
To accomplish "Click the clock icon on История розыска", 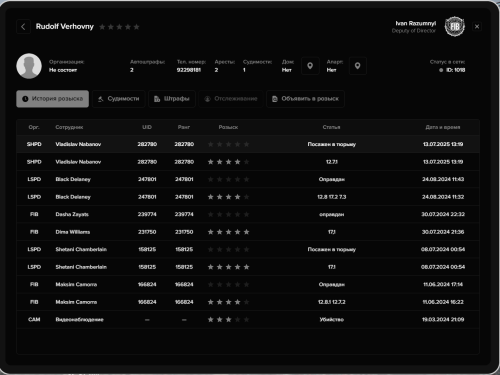I will click(x=25, y=99).
